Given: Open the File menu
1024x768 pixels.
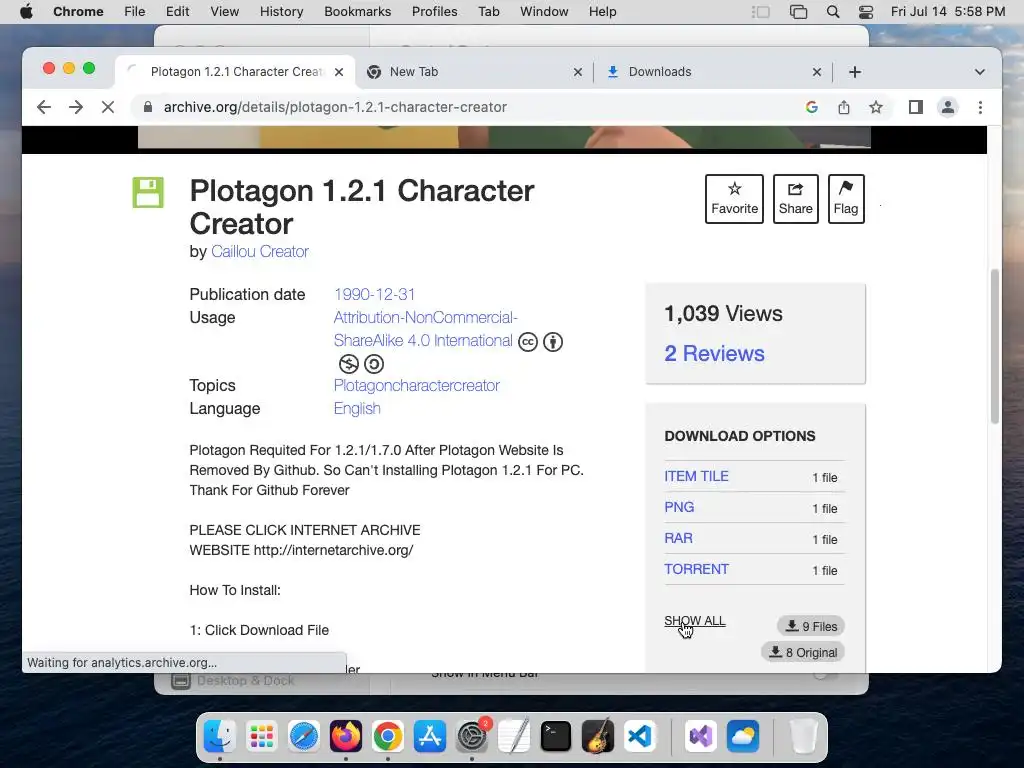Looking at the screenshot, I should (135, 12).
